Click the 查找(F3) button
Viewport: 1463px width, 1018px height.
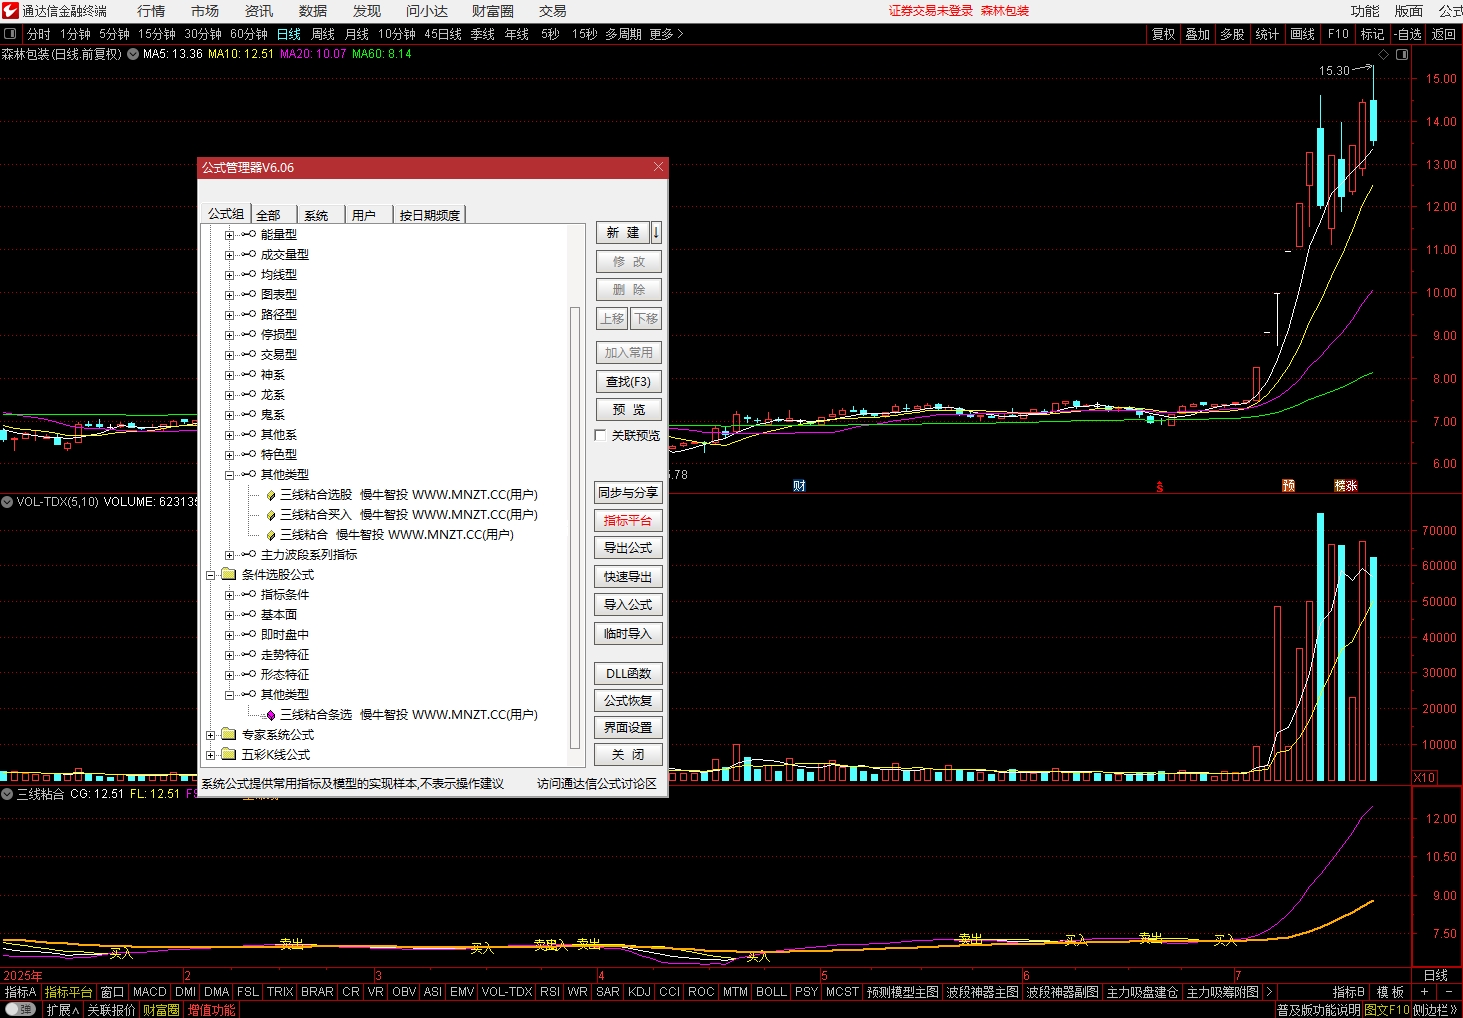click(628, 381)
